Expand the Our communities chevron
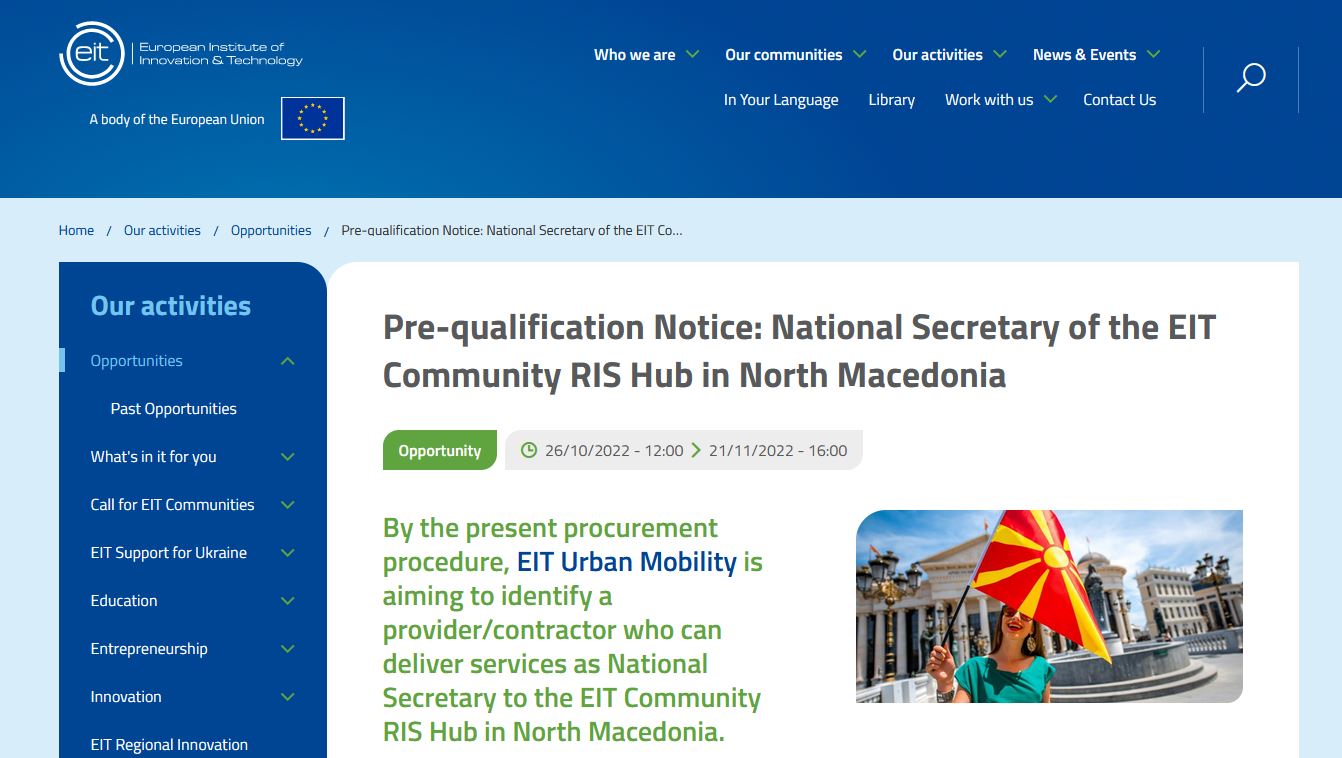The height and width of the screenshot is (758, 1342). pyautogui.click(x=859, y=54)
